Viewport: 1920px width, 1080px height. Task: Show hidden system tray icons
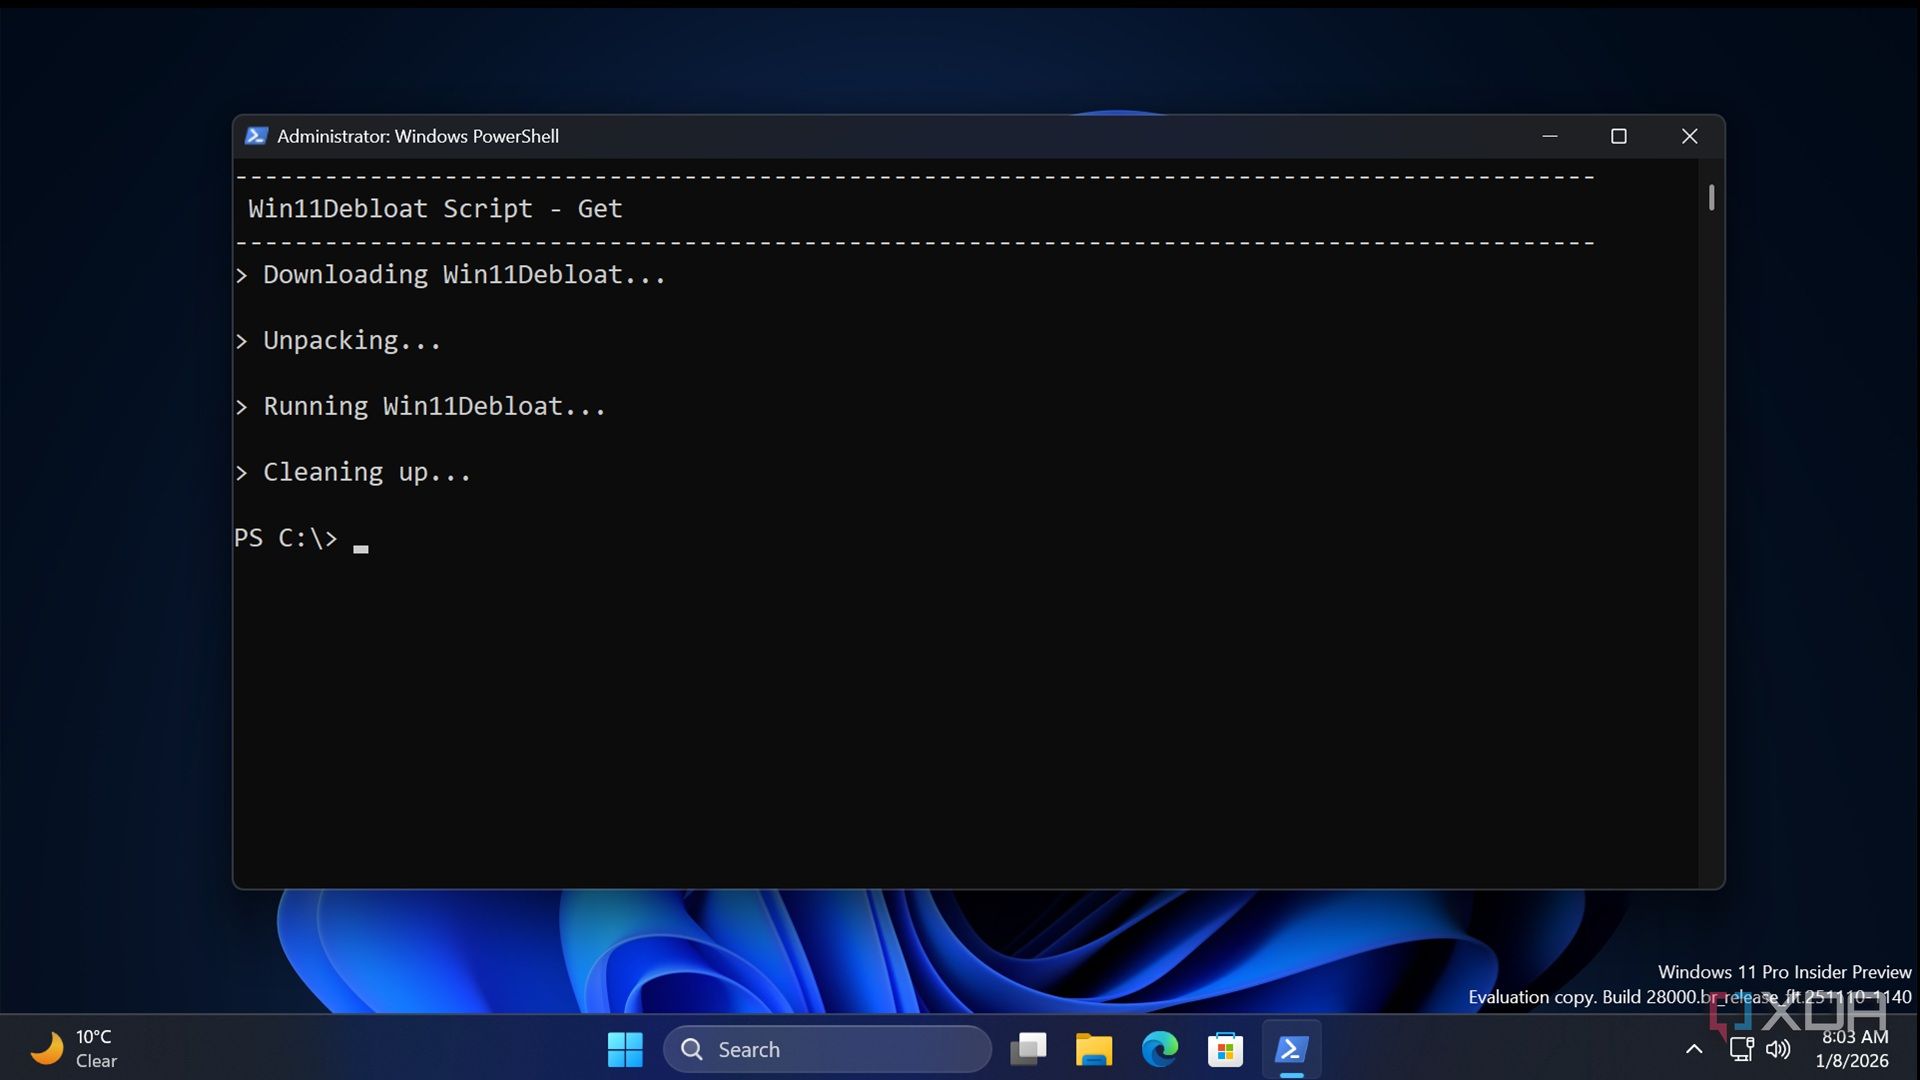[1694, 1049]
